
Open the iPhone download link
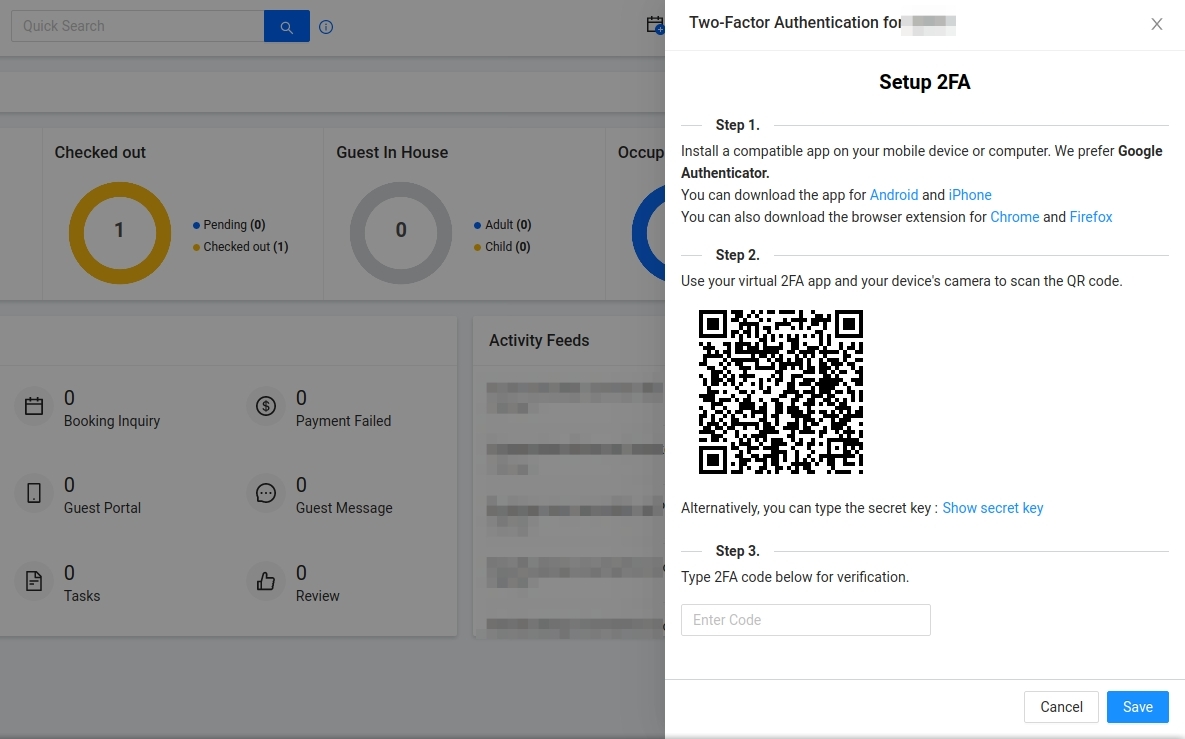(970, 195)
